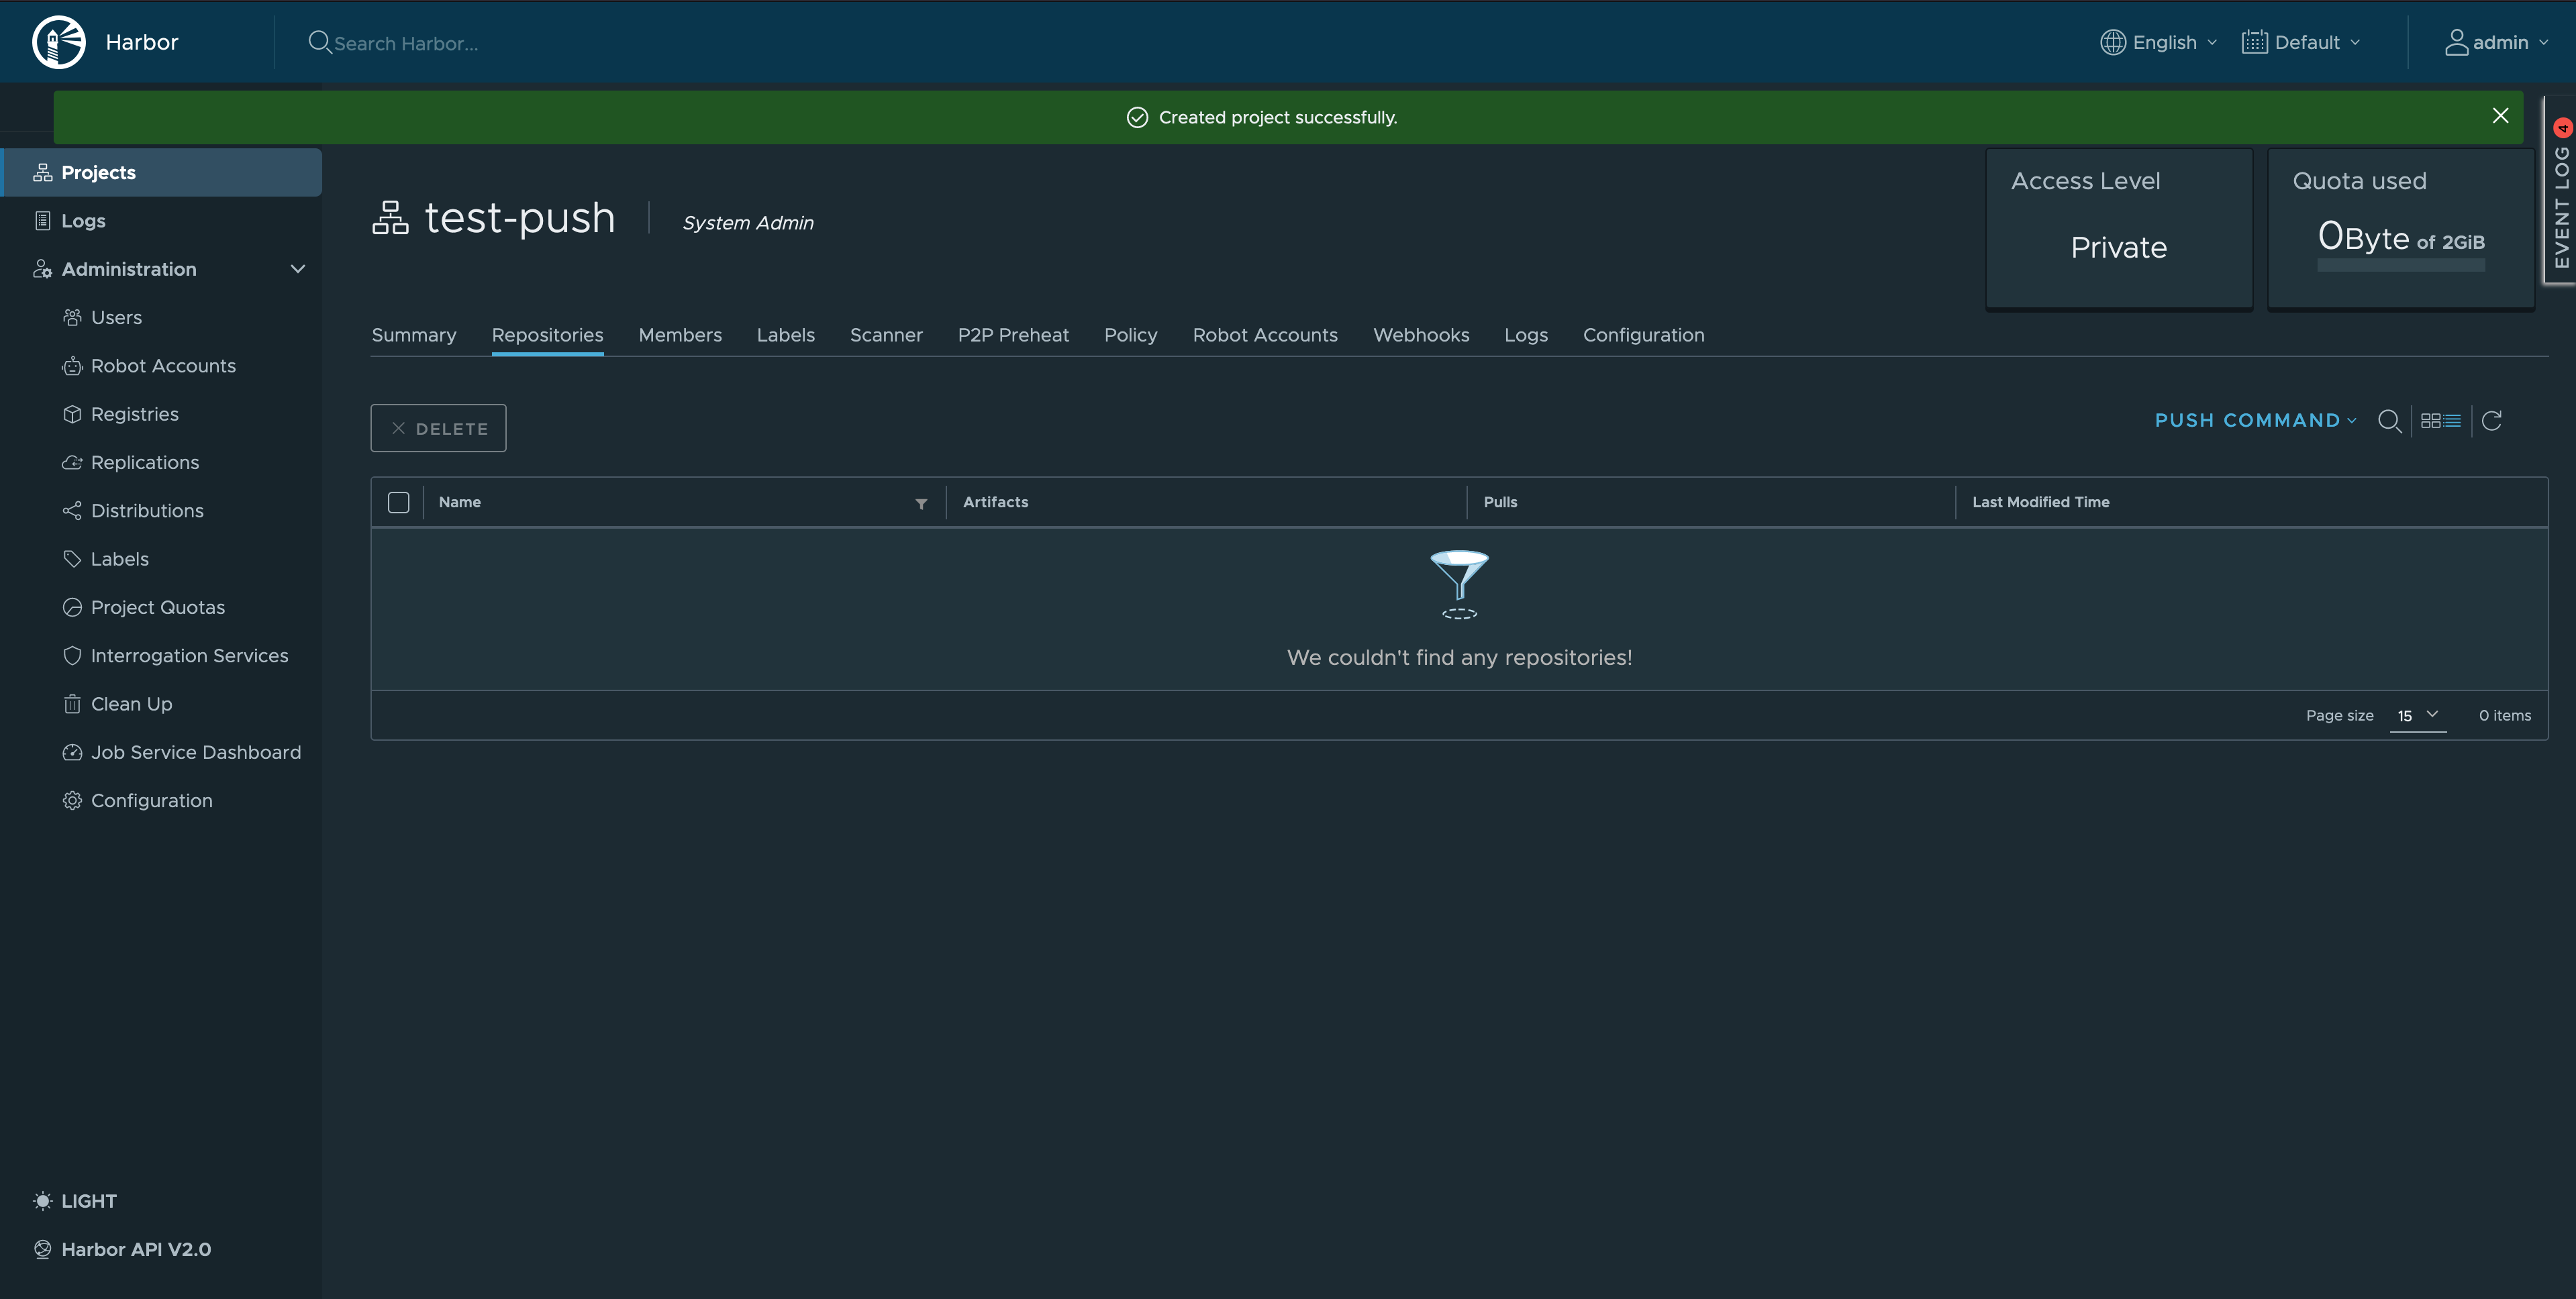Switch to list view icon

[x=2453, y=421]
